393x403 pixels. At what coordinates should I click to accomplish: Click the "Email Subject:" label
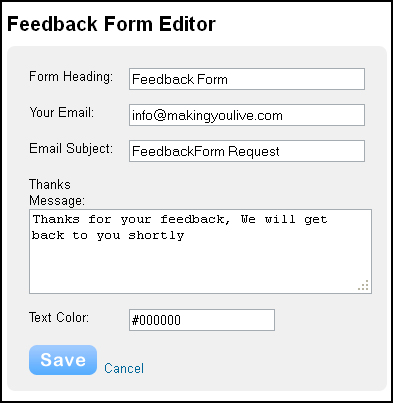tap(71, 149)
